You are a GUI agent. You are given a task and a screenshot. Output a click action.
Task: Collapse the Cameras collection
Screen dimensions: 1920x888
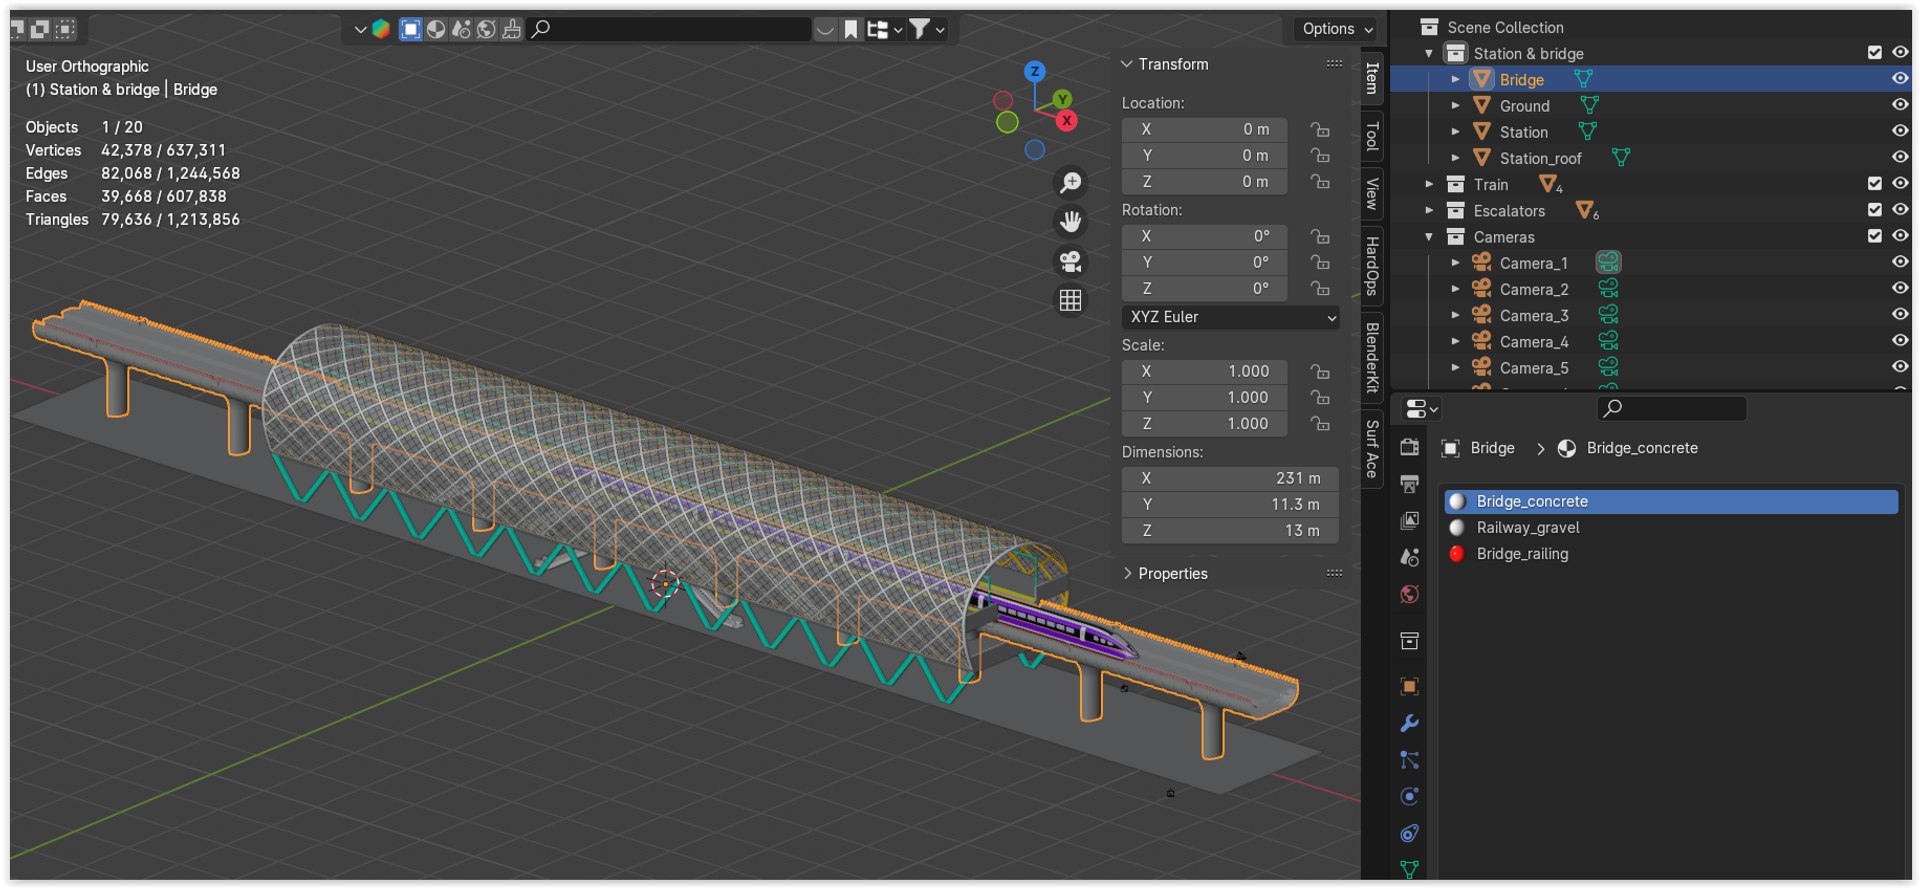pos(1429,237)
